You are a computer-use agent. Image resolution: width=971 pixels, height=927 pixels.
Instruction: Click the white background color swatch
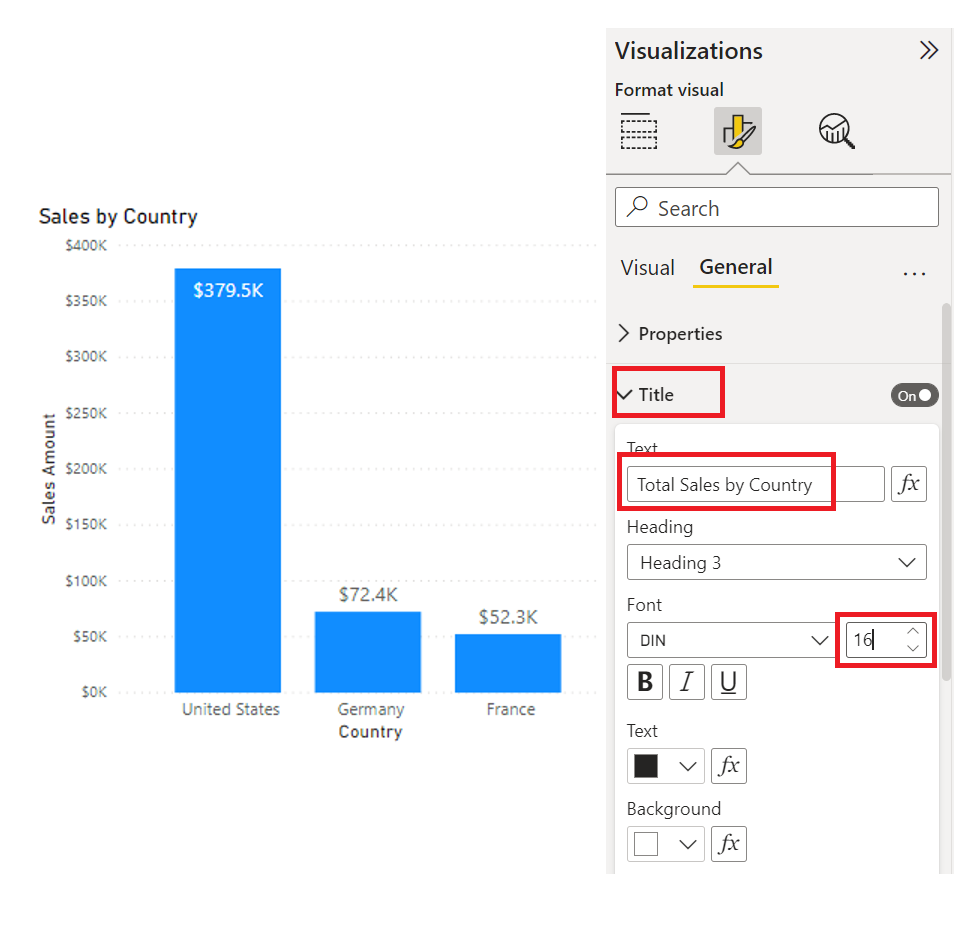coord(646,843)
